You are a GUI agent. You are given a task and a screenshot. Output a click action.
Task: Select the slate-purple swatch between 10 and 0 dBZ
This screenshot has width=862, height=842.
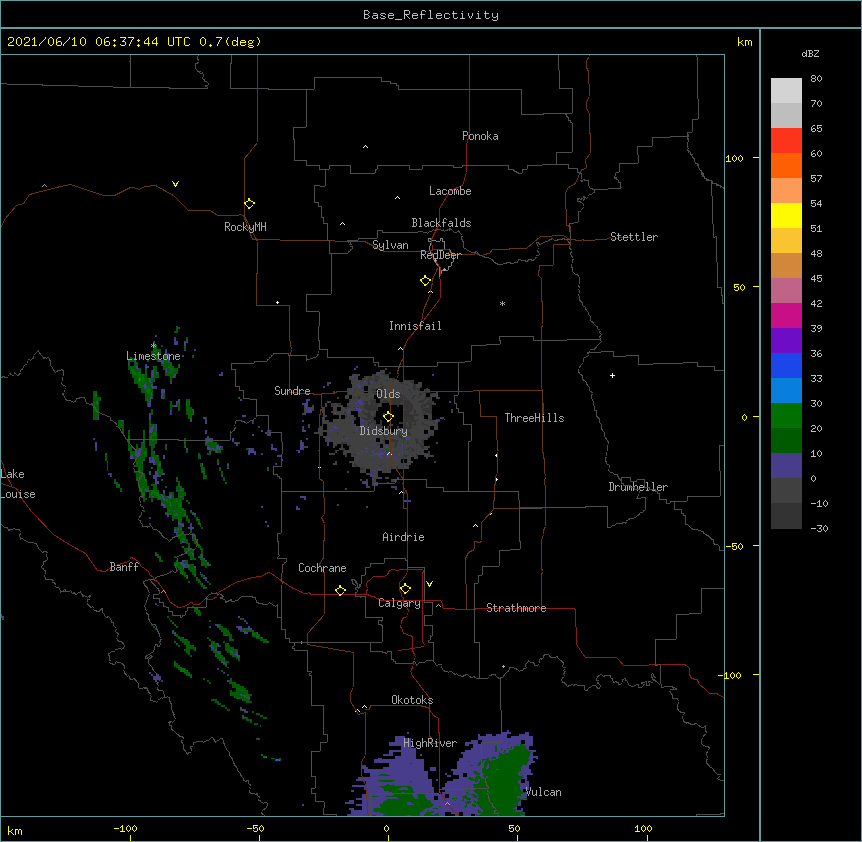coord(786,466)
